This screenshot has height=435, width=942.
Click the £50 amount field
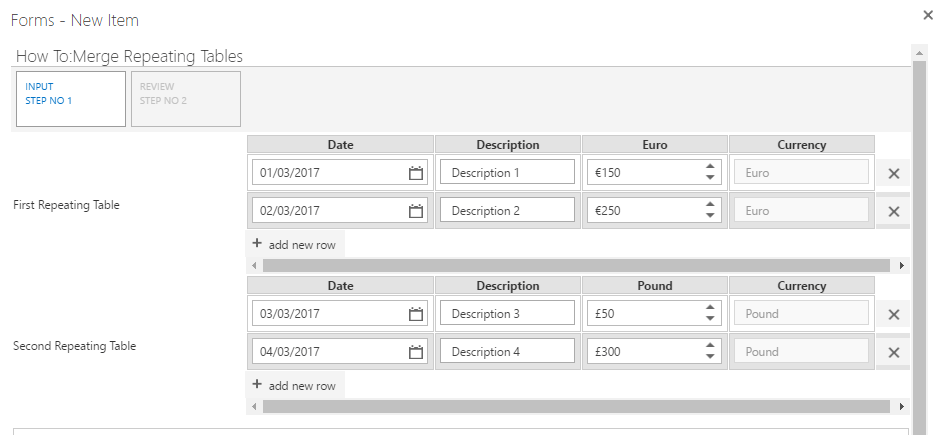(x=654, y=314)
